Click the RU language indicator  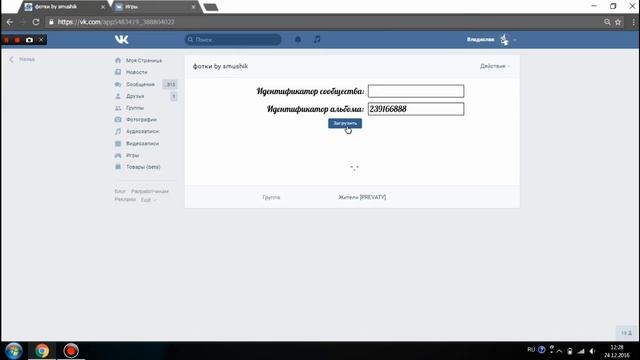click(x=531, y=350)
